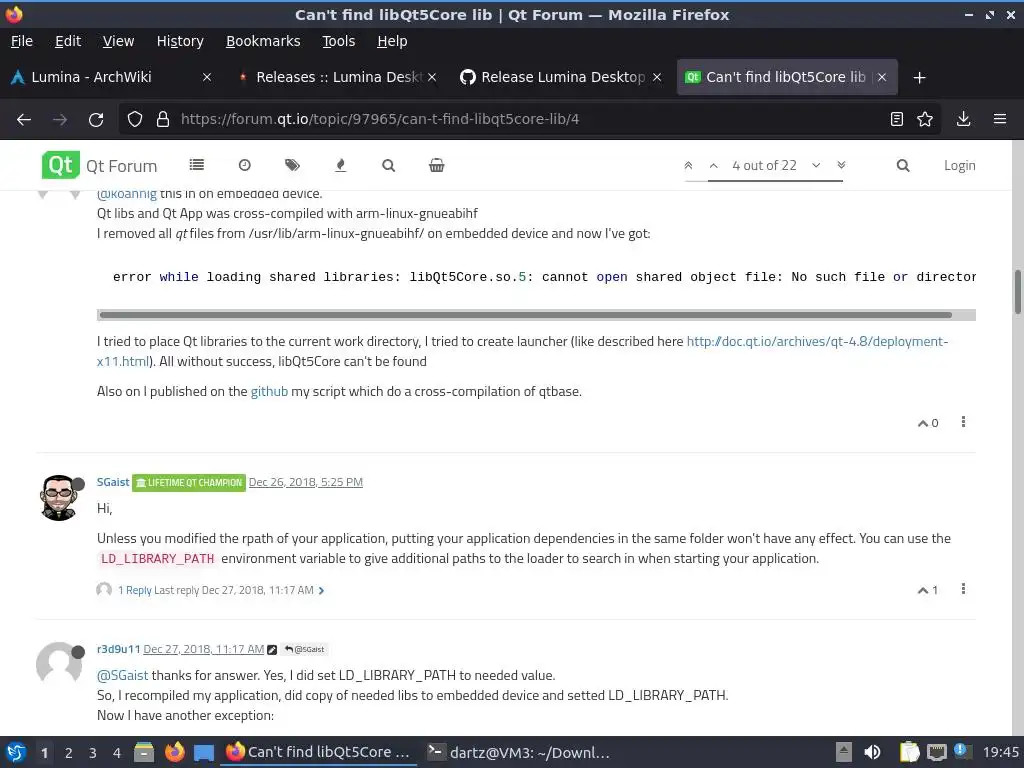This screenshot has width=1024, height=768.
Task: Open the Tools menu
Action: point(338,41)
